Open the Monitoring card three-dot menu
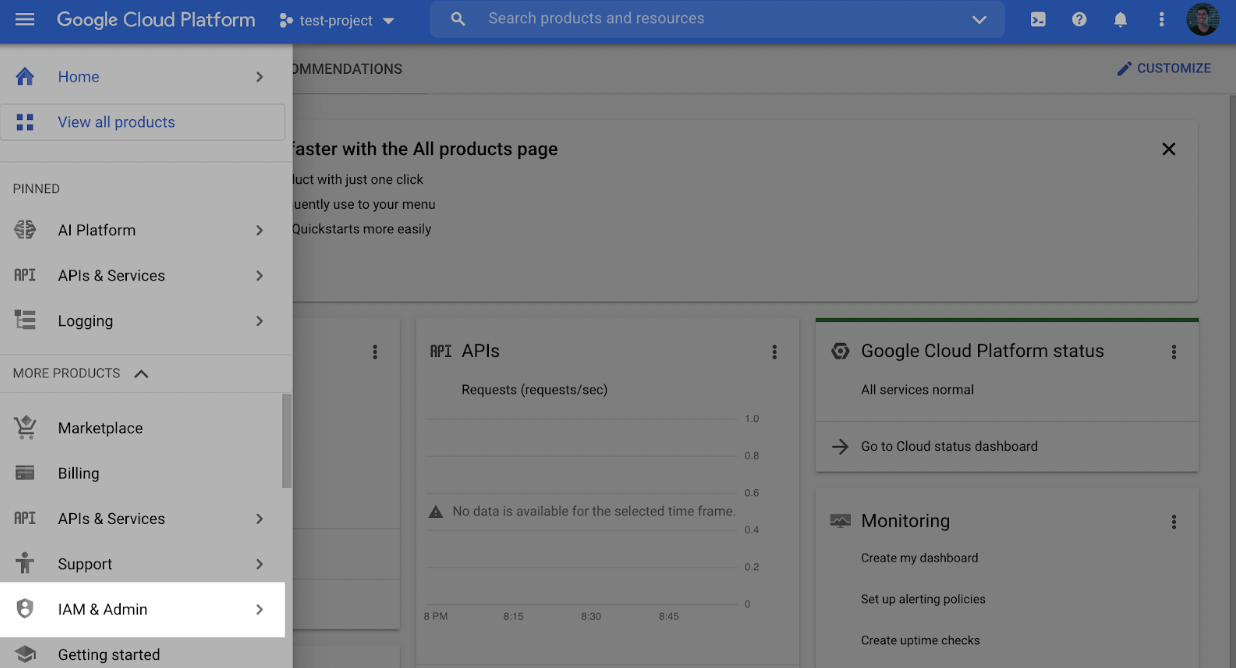This screenshot has height=668, width=1236. 1174,522
